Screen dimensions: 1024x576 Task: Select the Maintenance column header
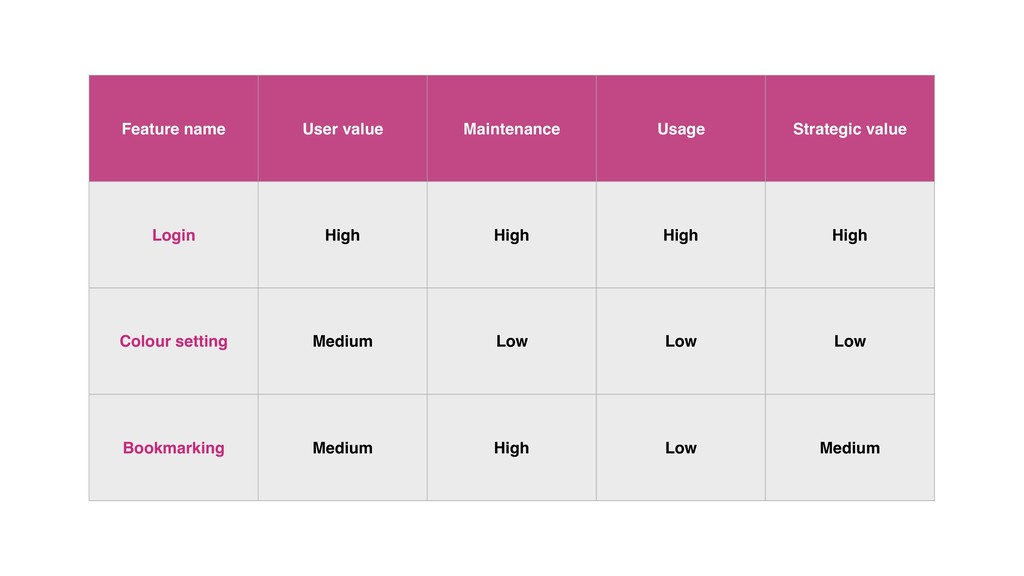point(511,129)
